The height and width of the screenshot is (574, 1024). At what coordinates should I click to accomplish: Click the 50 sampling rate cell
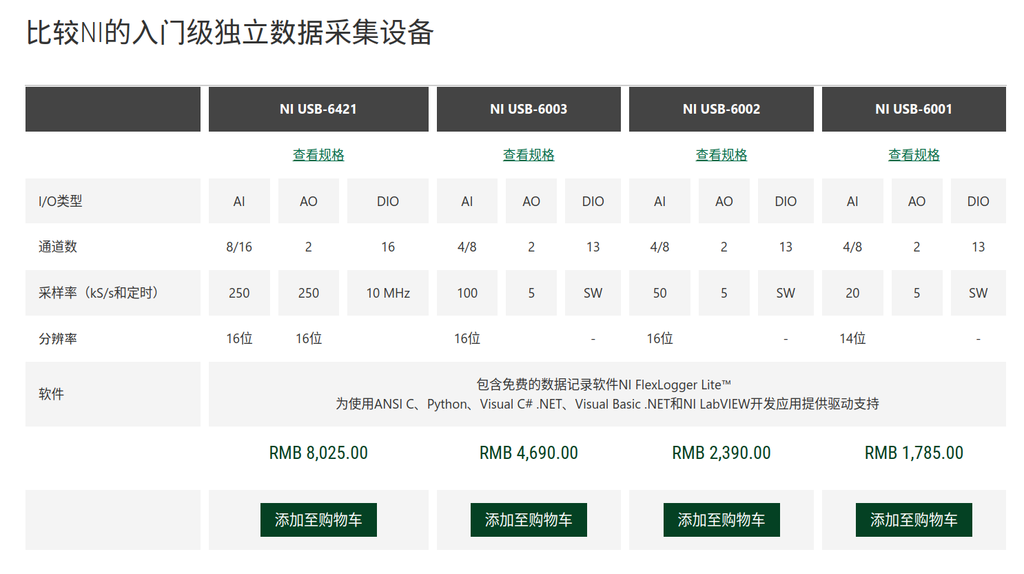[660, 293]
